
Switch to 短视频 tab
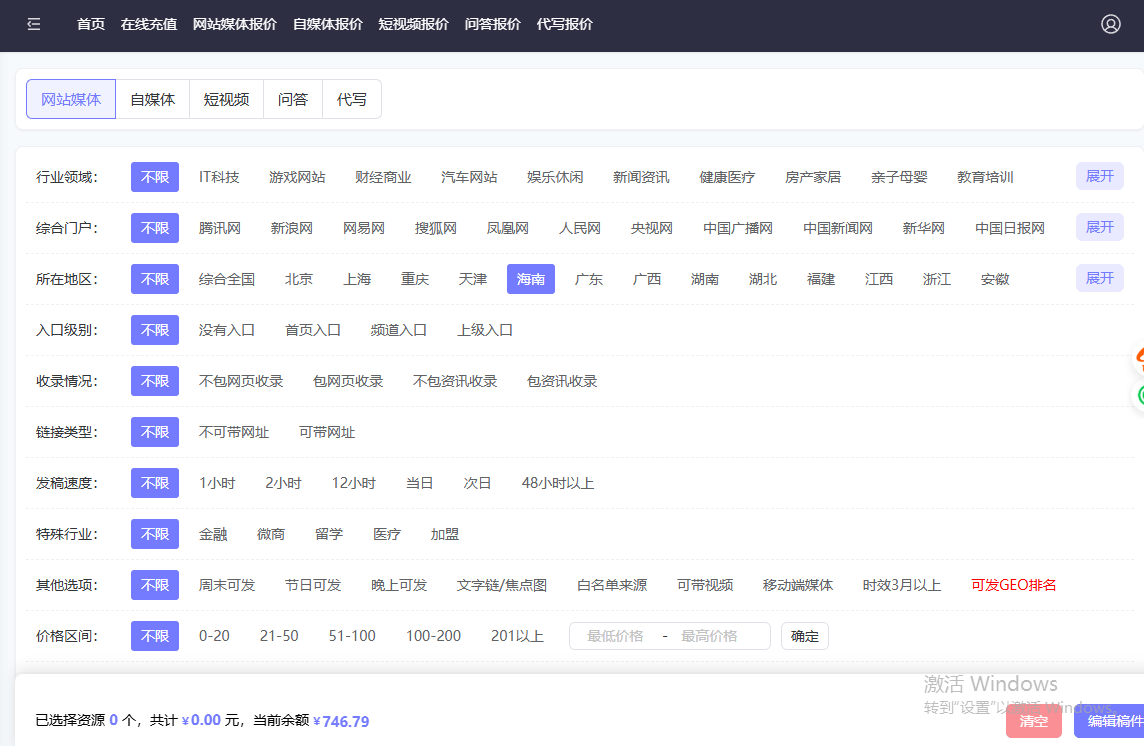tap(226, 99)
